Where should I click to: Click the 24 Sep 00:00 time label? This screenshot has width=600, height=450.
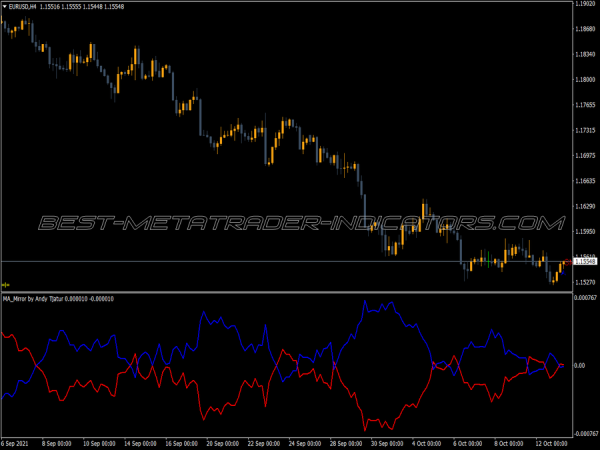(x=305, y=443)
